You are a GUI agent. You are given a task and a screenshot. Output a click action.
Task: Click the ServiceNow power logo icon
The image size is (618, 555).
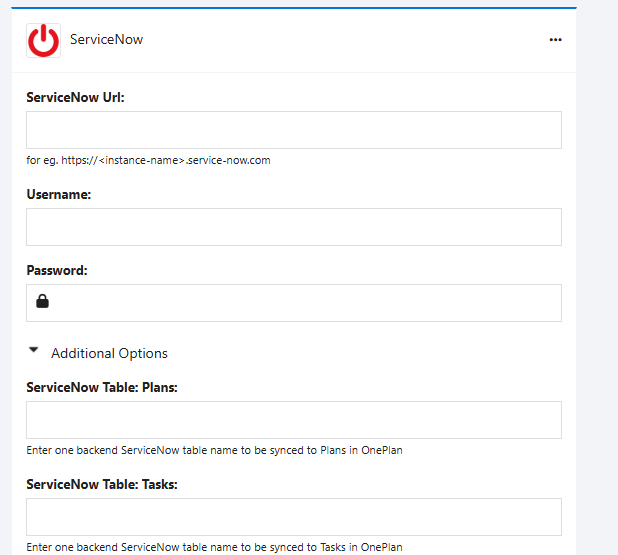pyautogui.click(x=43, y=41)
